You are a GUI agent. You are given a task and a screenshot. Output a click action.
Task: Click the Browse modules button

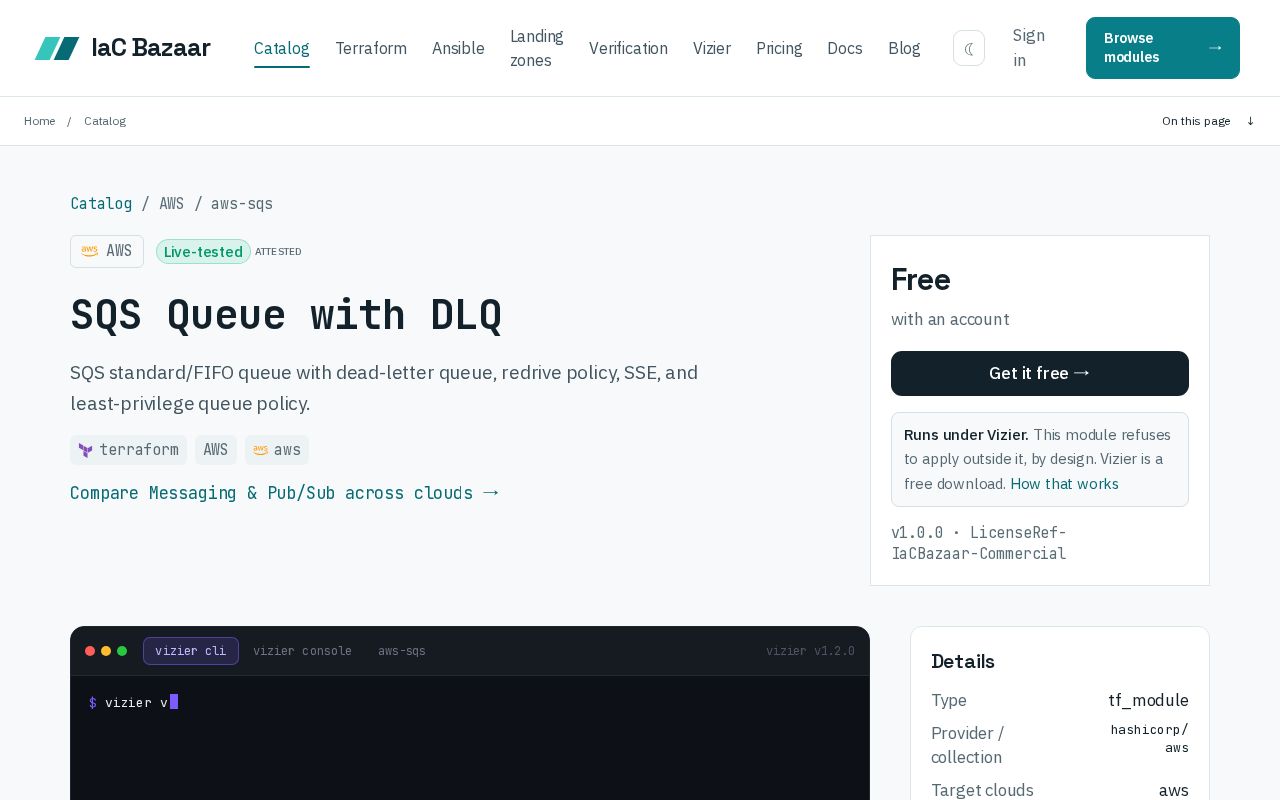[1163, 48]
